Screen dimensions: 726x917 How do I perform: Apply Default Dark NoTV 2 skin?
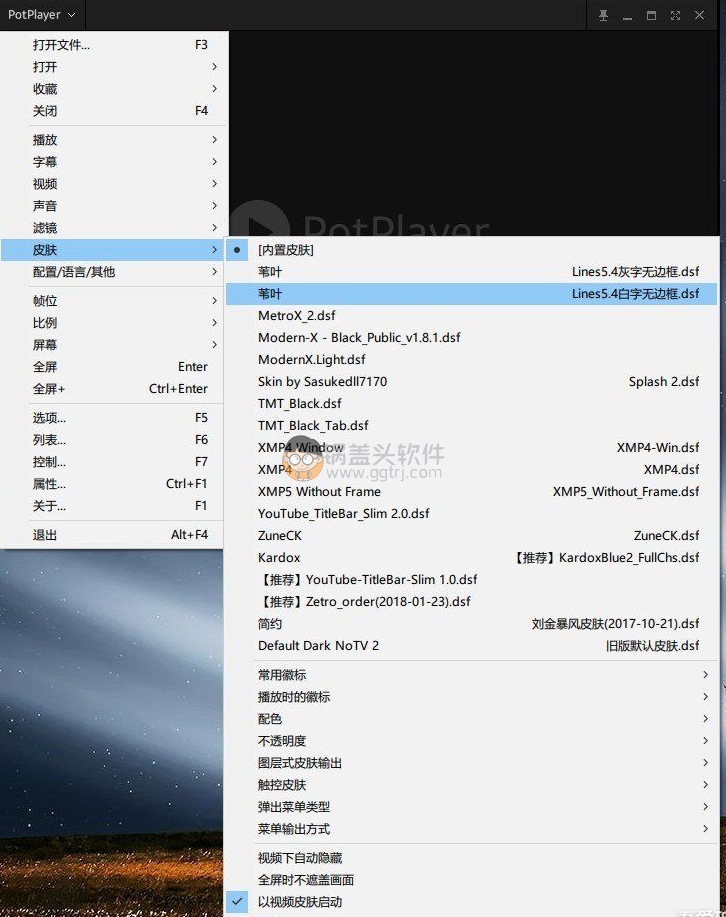point(472,646)
